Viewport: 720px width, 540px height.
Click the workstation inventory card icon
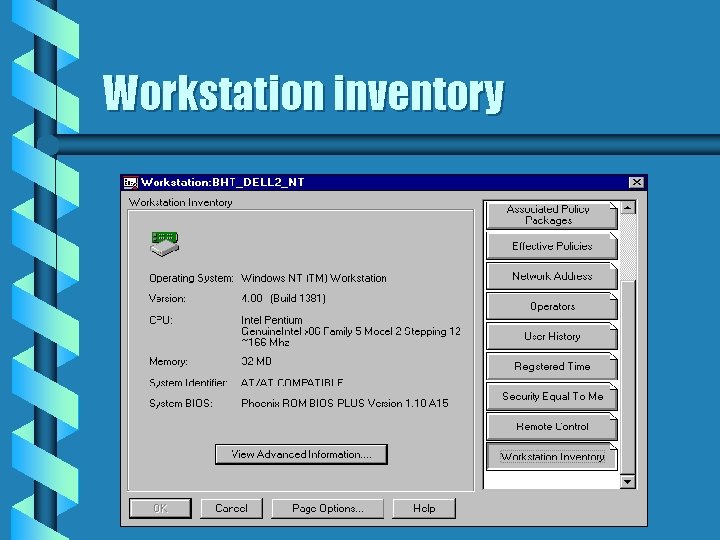coord(165,244)
